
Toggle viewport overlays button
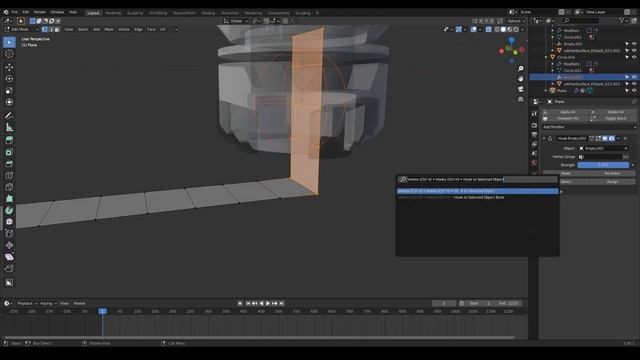[x=473, y=29]
